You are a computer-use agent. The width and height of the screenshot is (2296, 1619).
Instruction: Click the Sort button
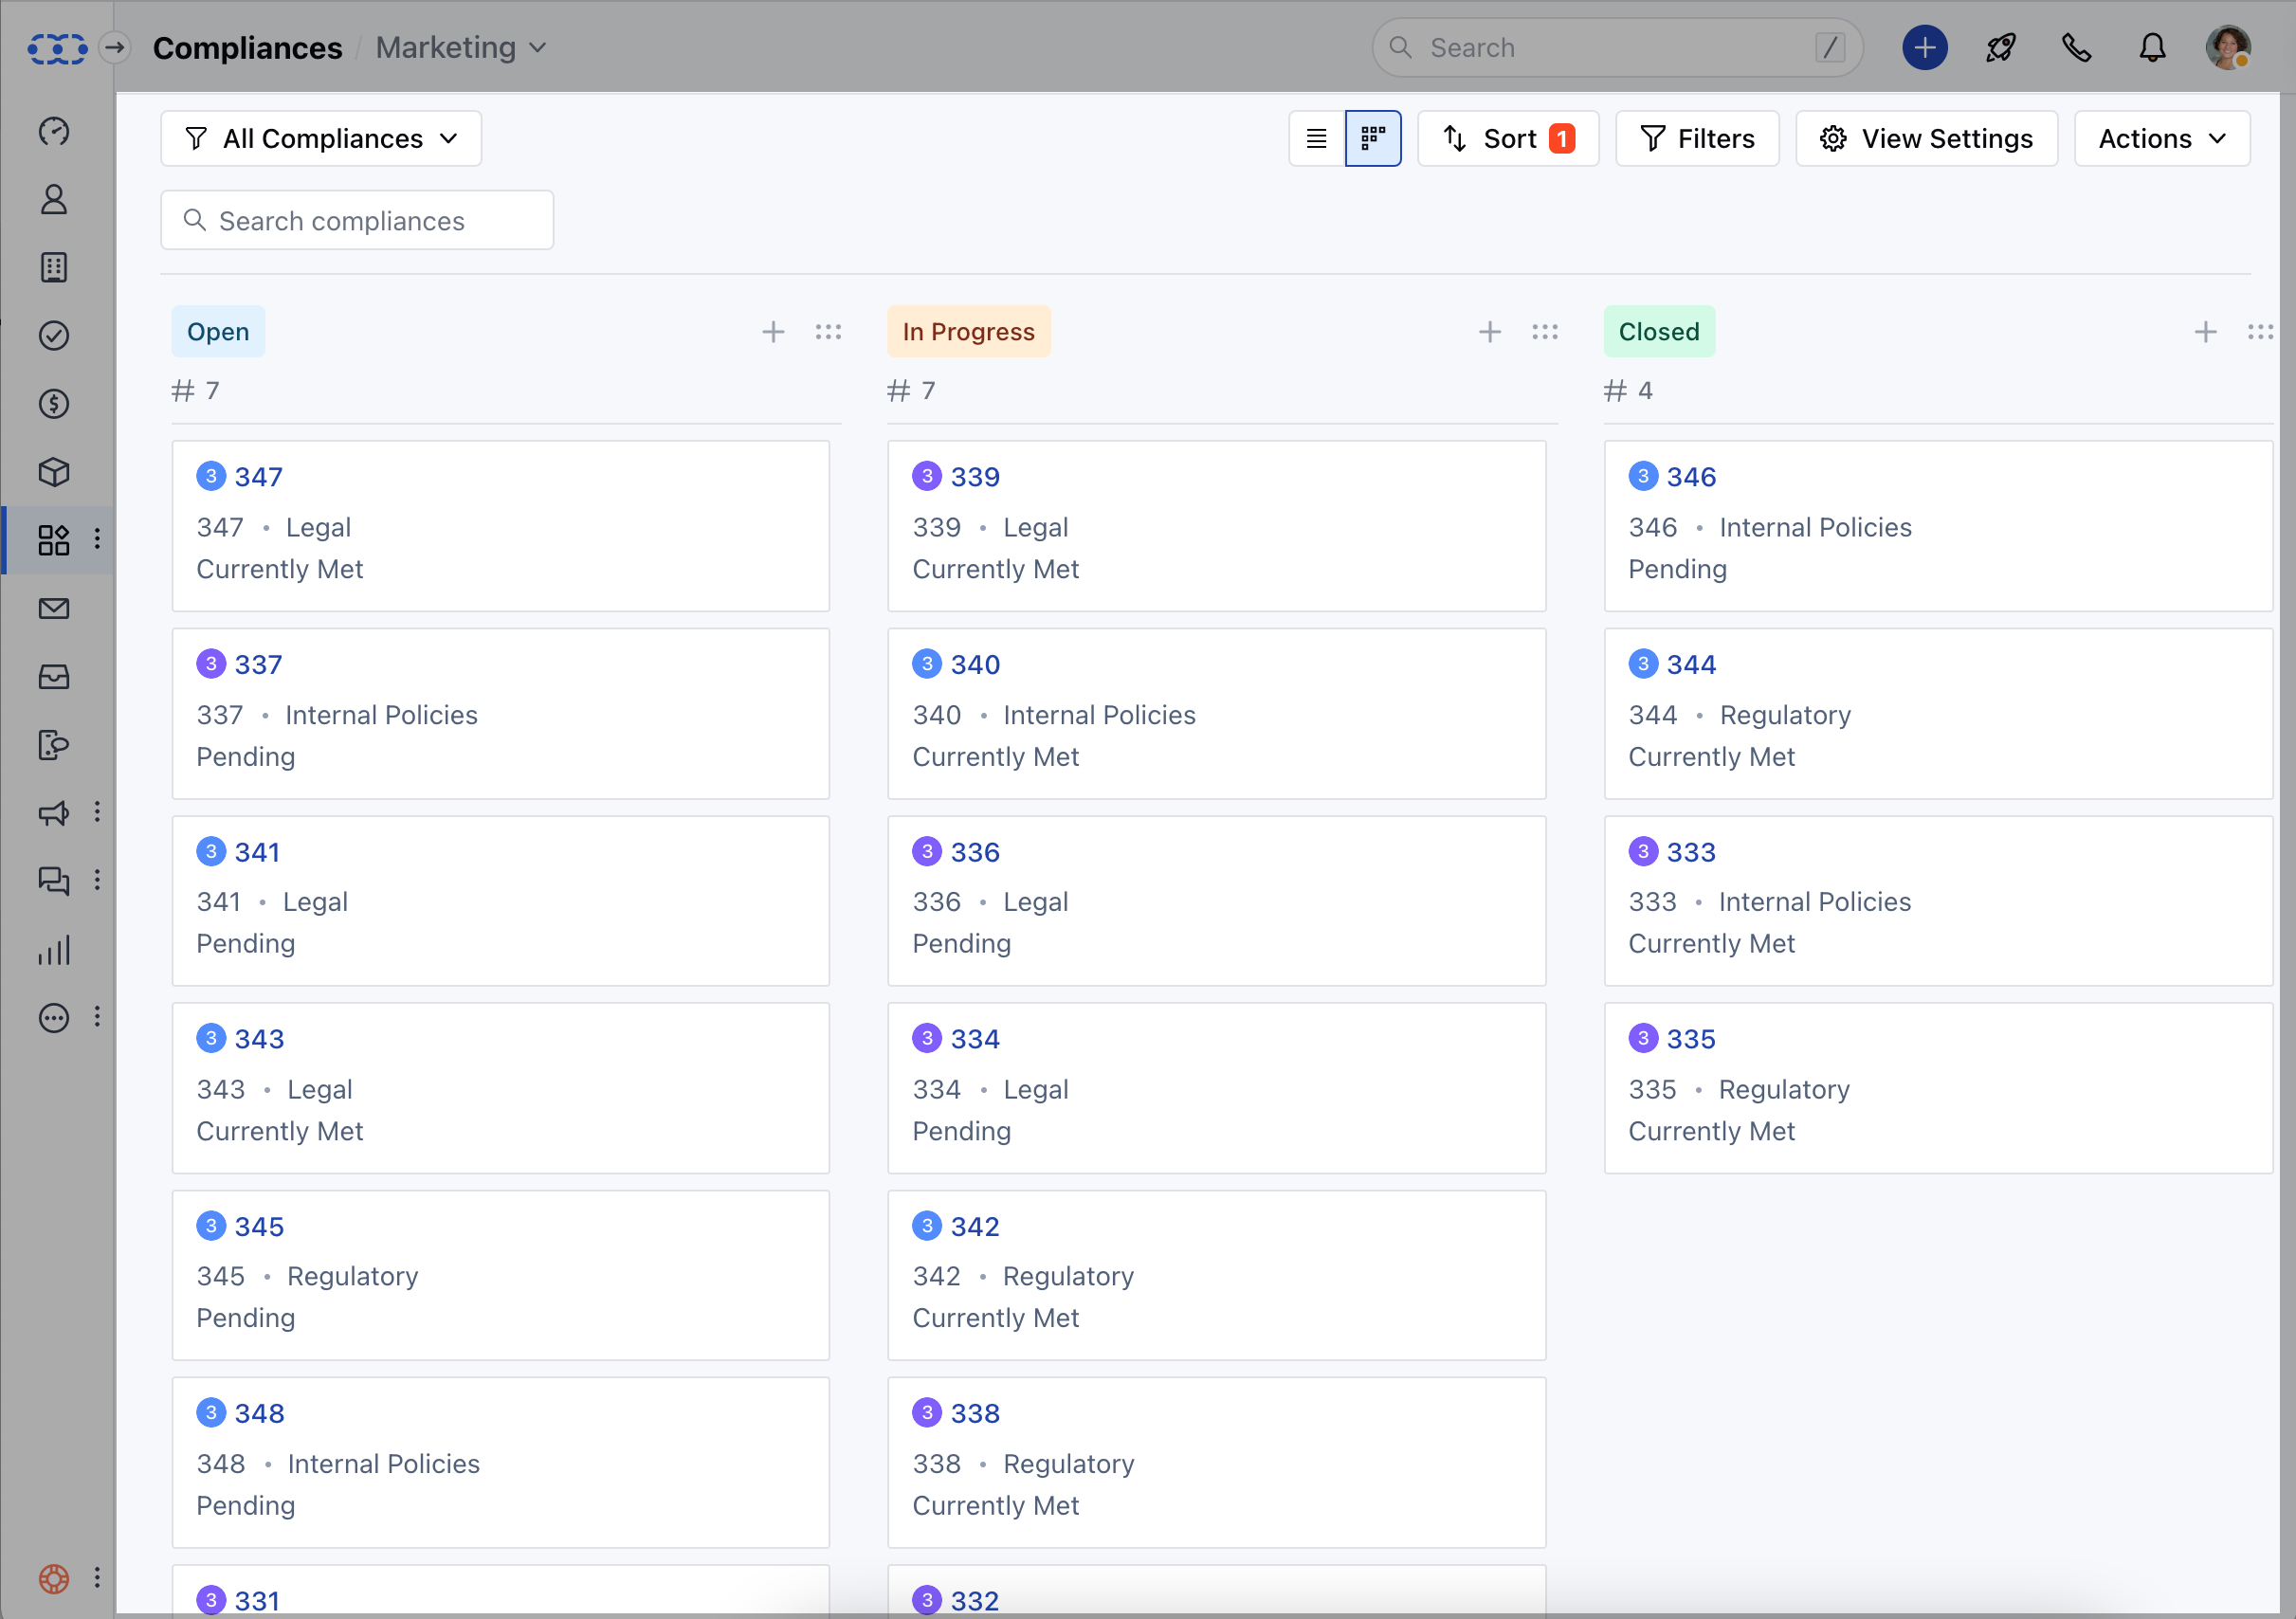(x=1508, y=139)
